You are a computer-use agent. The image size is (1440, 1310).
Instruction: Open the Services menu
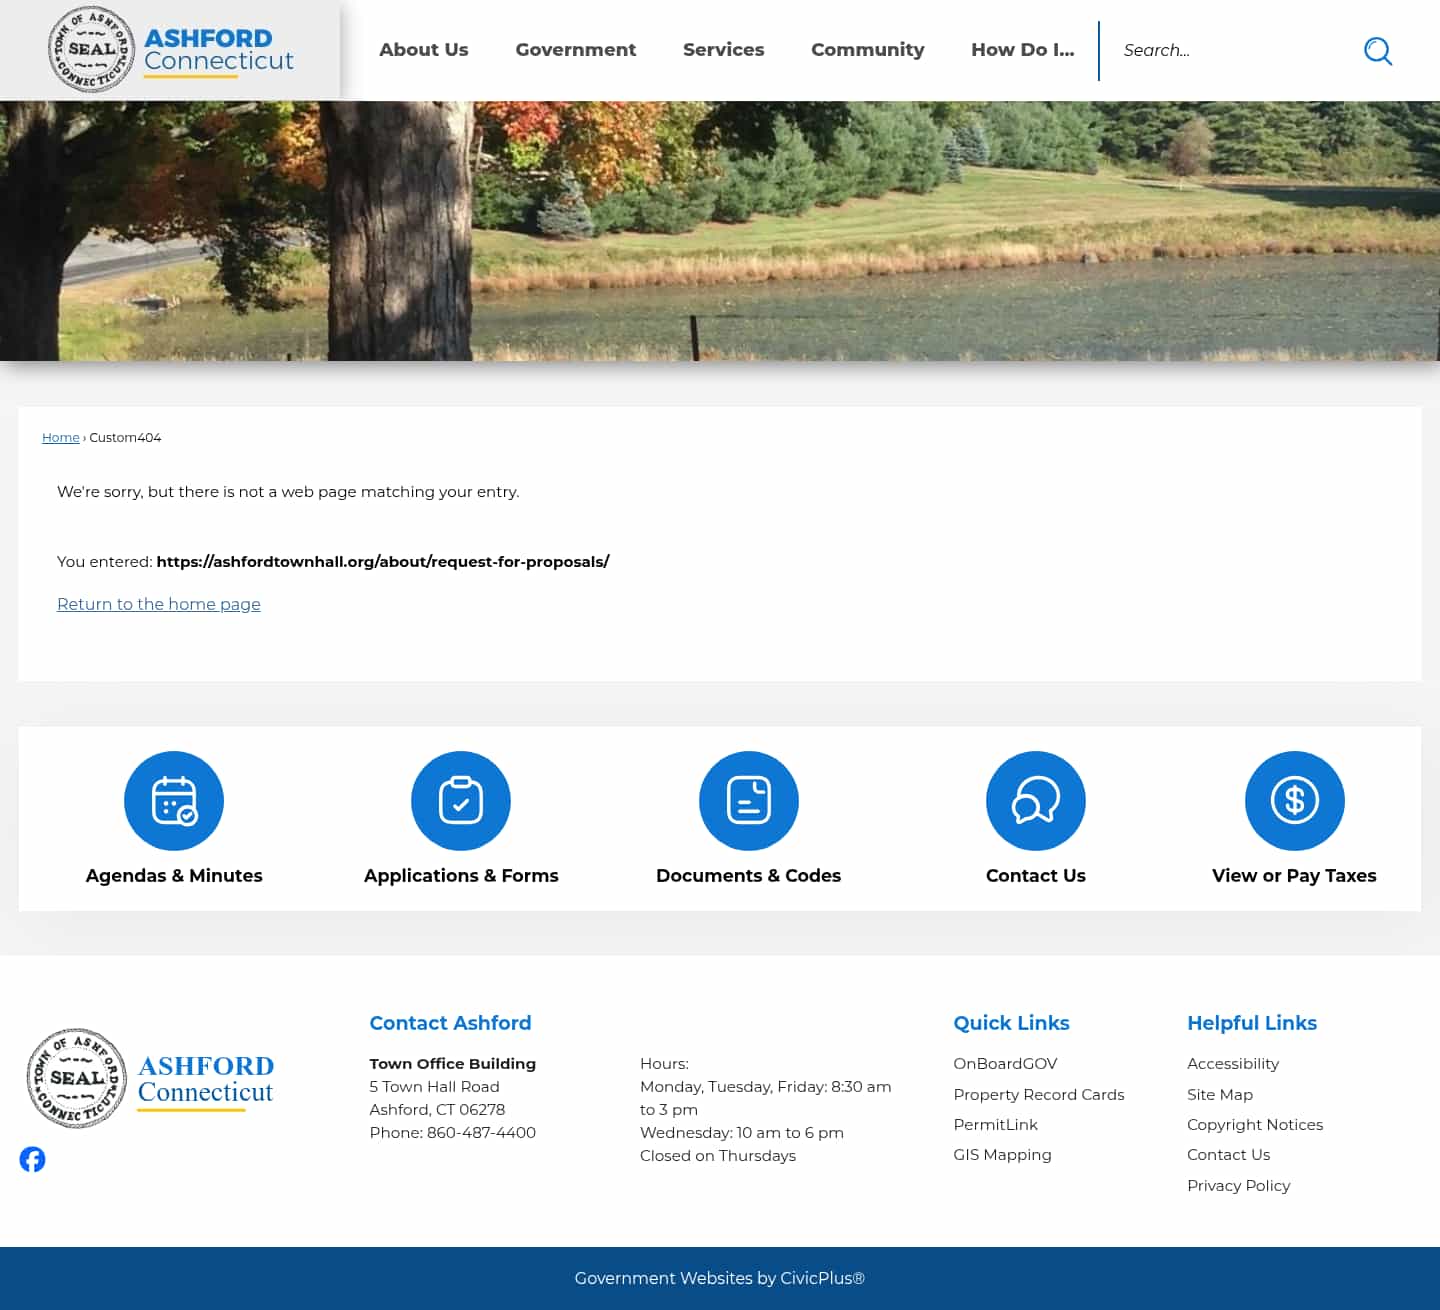[723, 49]
